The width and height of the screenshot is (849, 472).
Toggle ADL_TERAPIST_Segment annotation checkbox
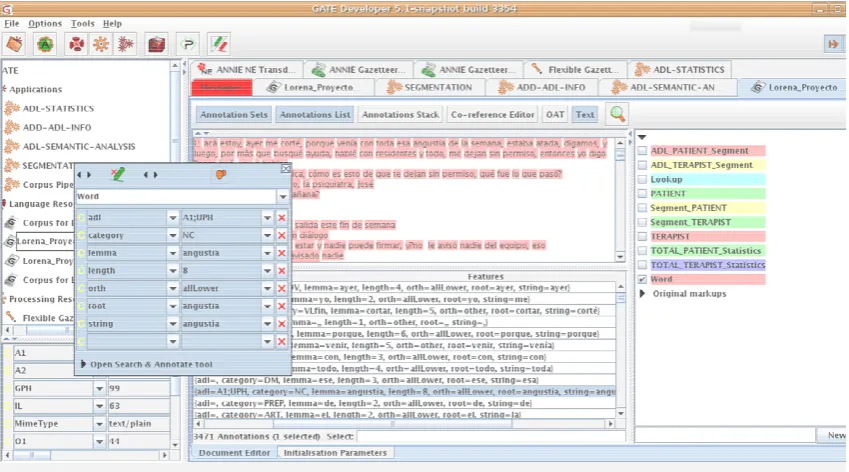tap(642, 165)
